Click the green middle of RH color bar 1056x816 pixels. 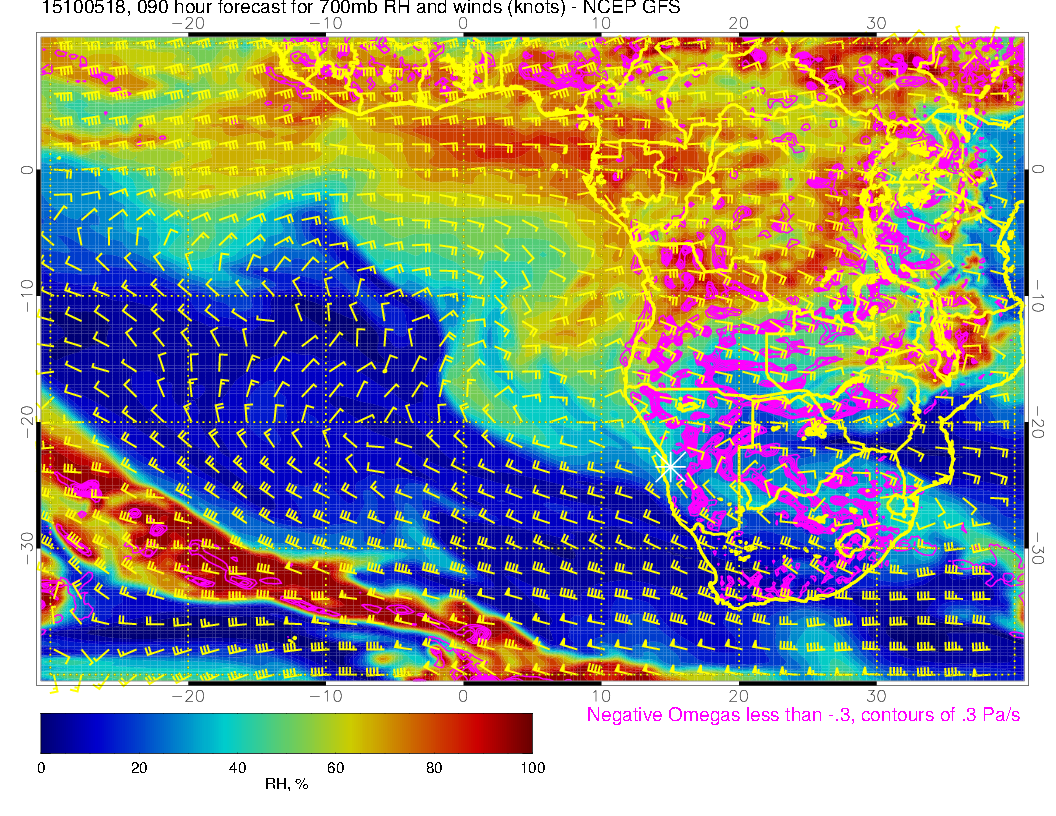coord(287,733)
